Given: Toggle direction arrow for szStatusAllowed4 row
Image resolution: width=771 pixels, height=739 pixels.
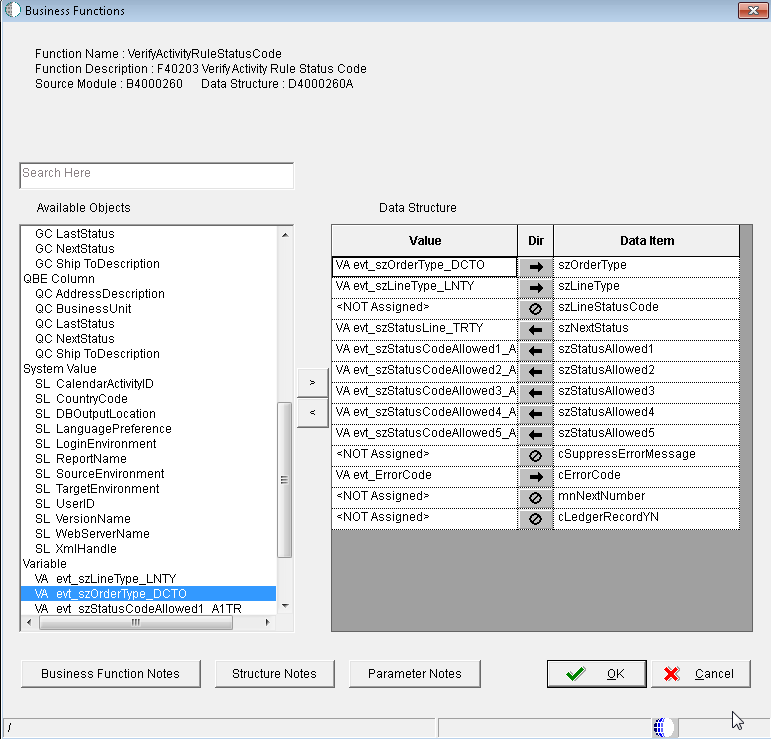Looking at the screenshot, I should pyautogui.click(x=535, y=414).
